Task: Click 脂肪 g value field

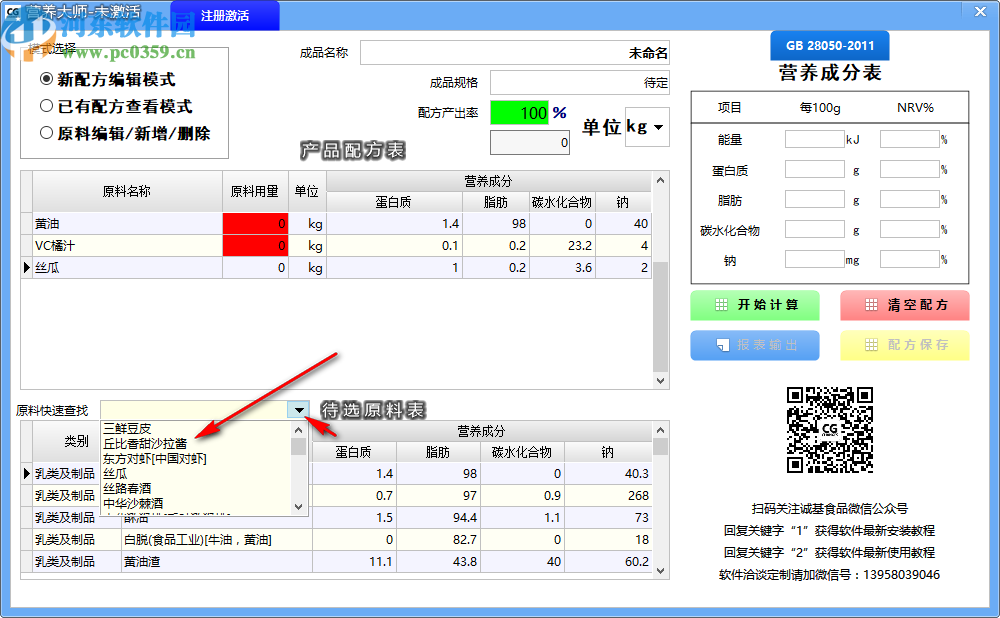Action: [814, 199]
